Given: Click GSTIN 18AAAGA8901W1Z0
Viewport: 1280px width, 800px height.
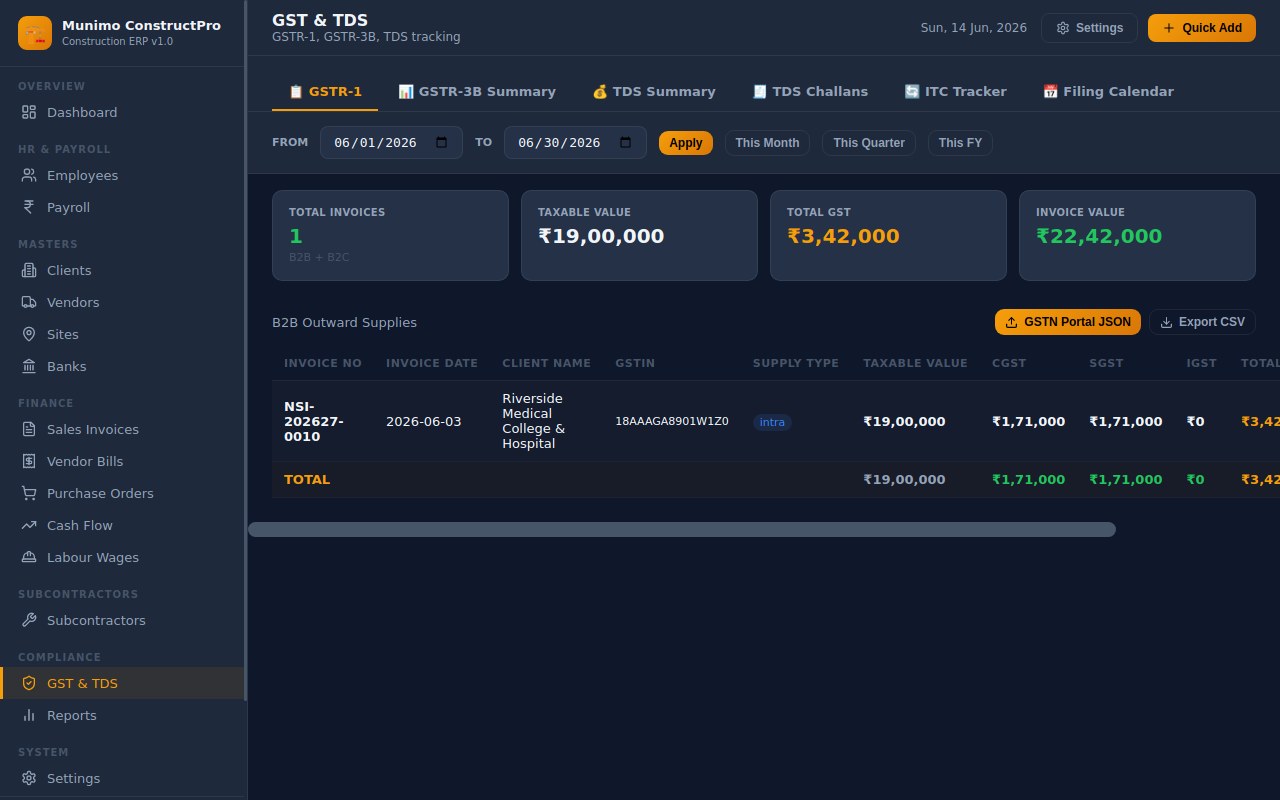Looking at the screenshot, I should point(672,421).
